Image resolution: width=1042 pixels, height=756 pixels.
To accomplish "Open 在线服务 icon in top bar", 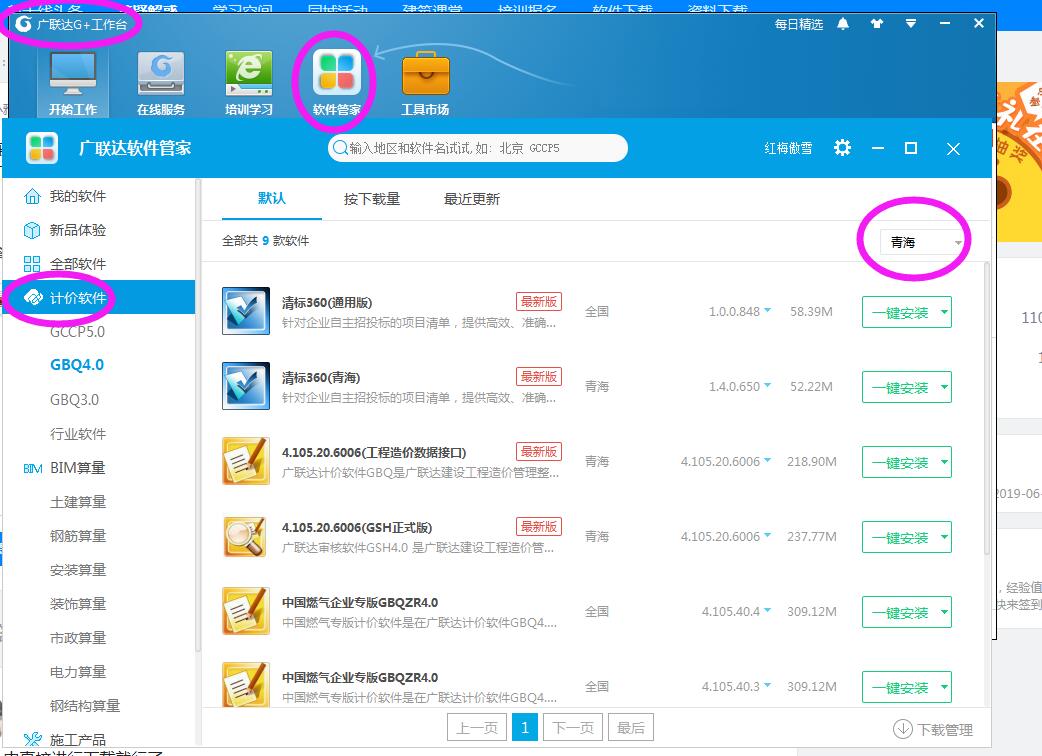I will pyautogui.click(x=161, y=82).
